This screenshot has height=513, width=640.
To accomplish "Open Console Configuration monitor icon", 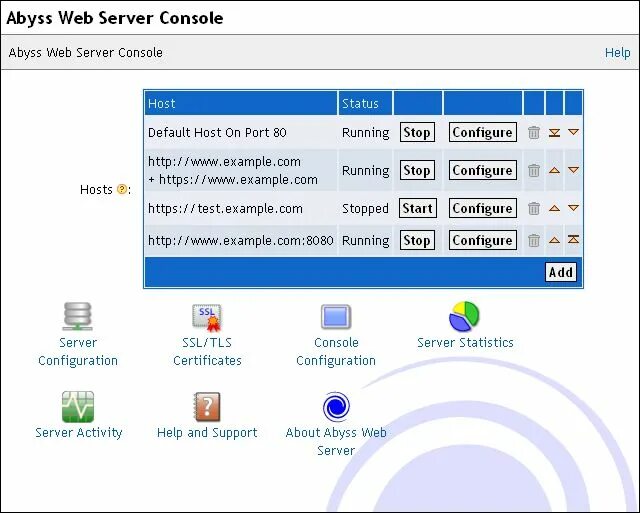I will click(x=336, y=317).
